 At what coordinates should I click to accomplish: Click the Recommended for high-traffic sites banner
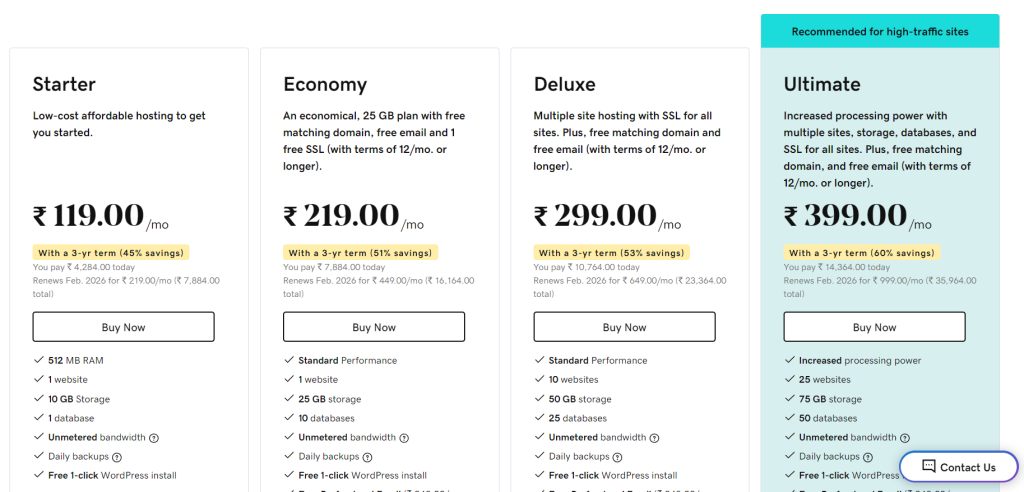tap(880, 31)
